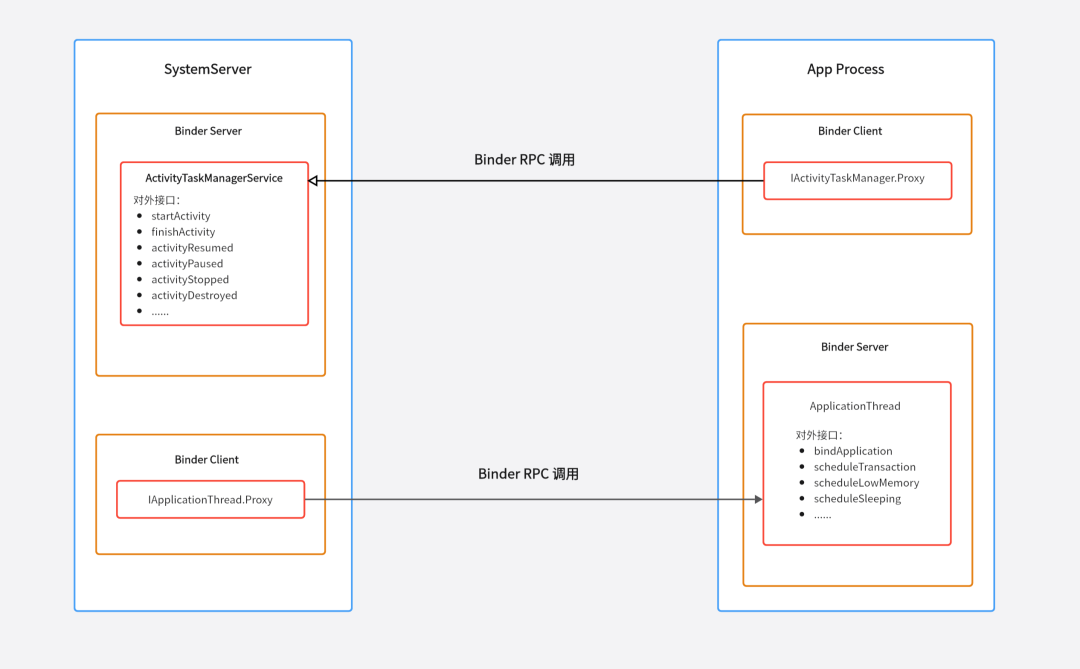The height and width of the screenshot is (669, 1080).
Task: Select the upper Binder RPC 调用 label
Action: (524, 159)
